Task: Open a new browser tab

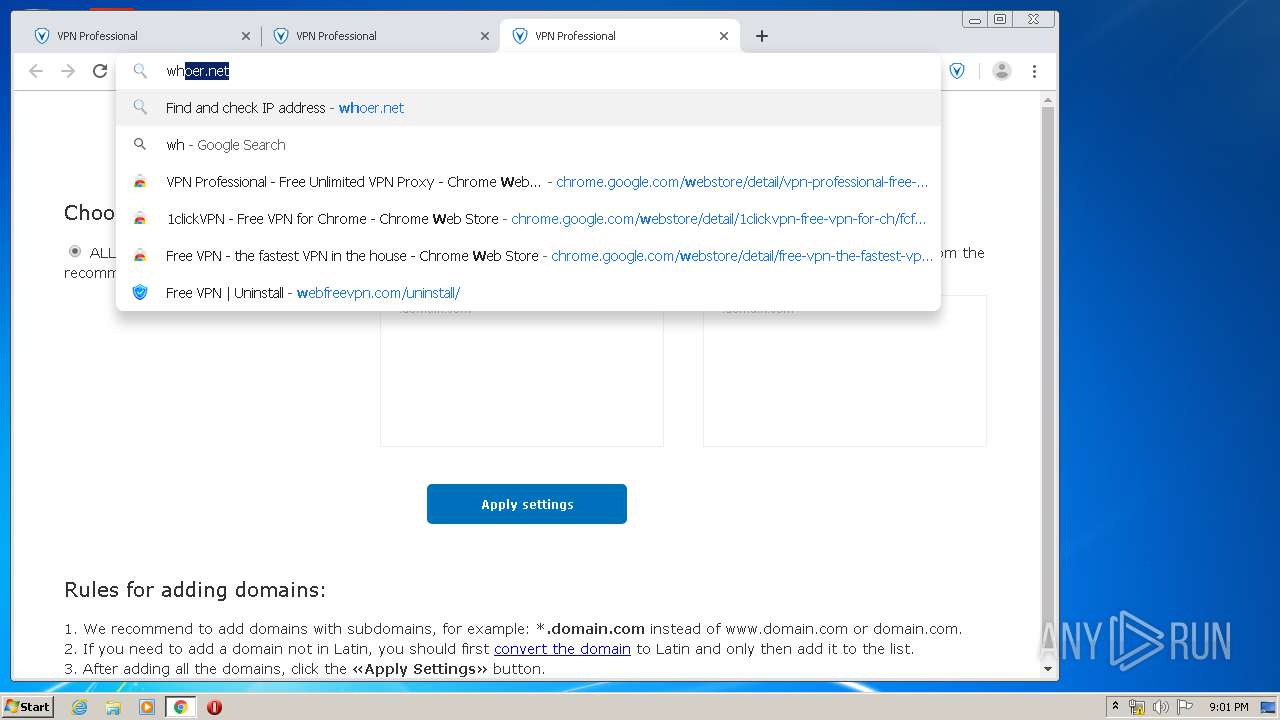Action: 762,36
